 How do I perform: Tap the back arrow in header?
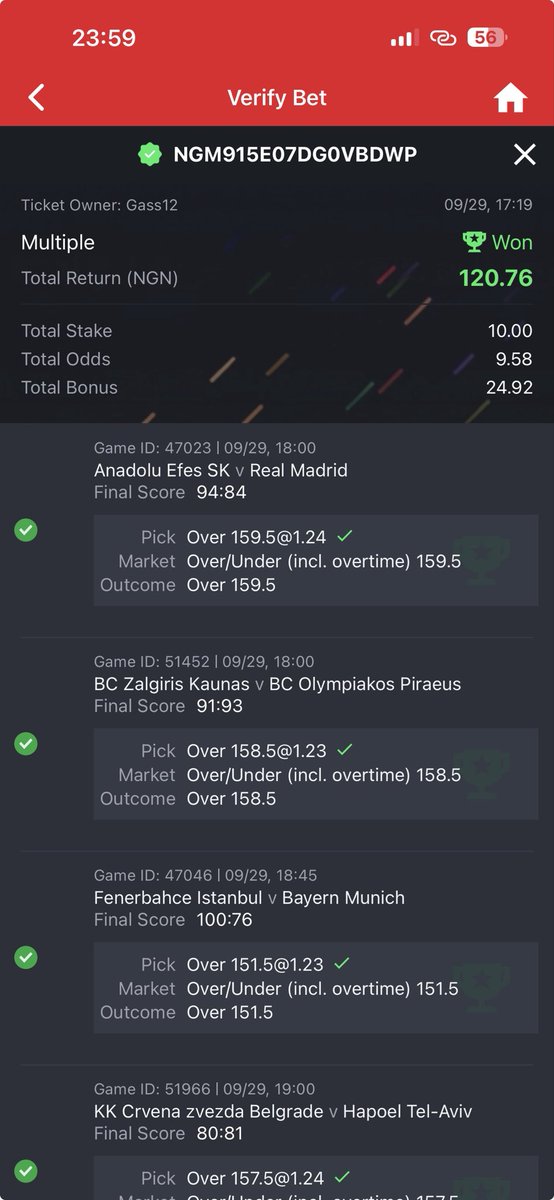[x=37, y=98]
